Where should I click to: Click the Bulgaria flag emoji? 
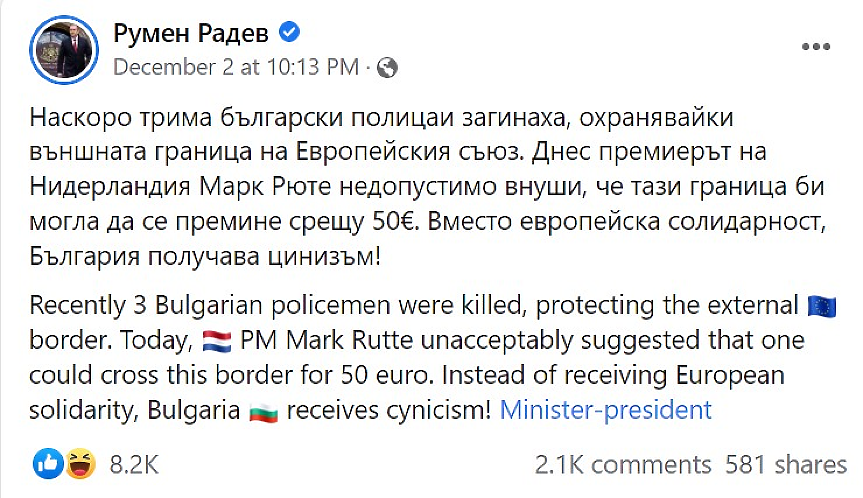(263, 411)
